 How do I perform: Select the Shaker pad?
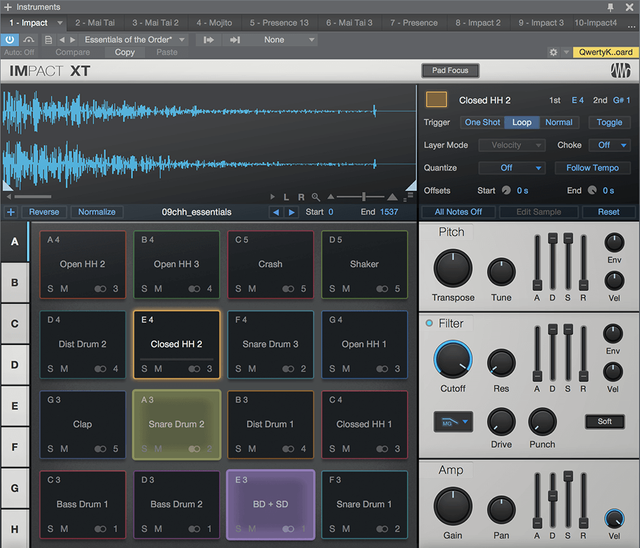coord(364,264)
